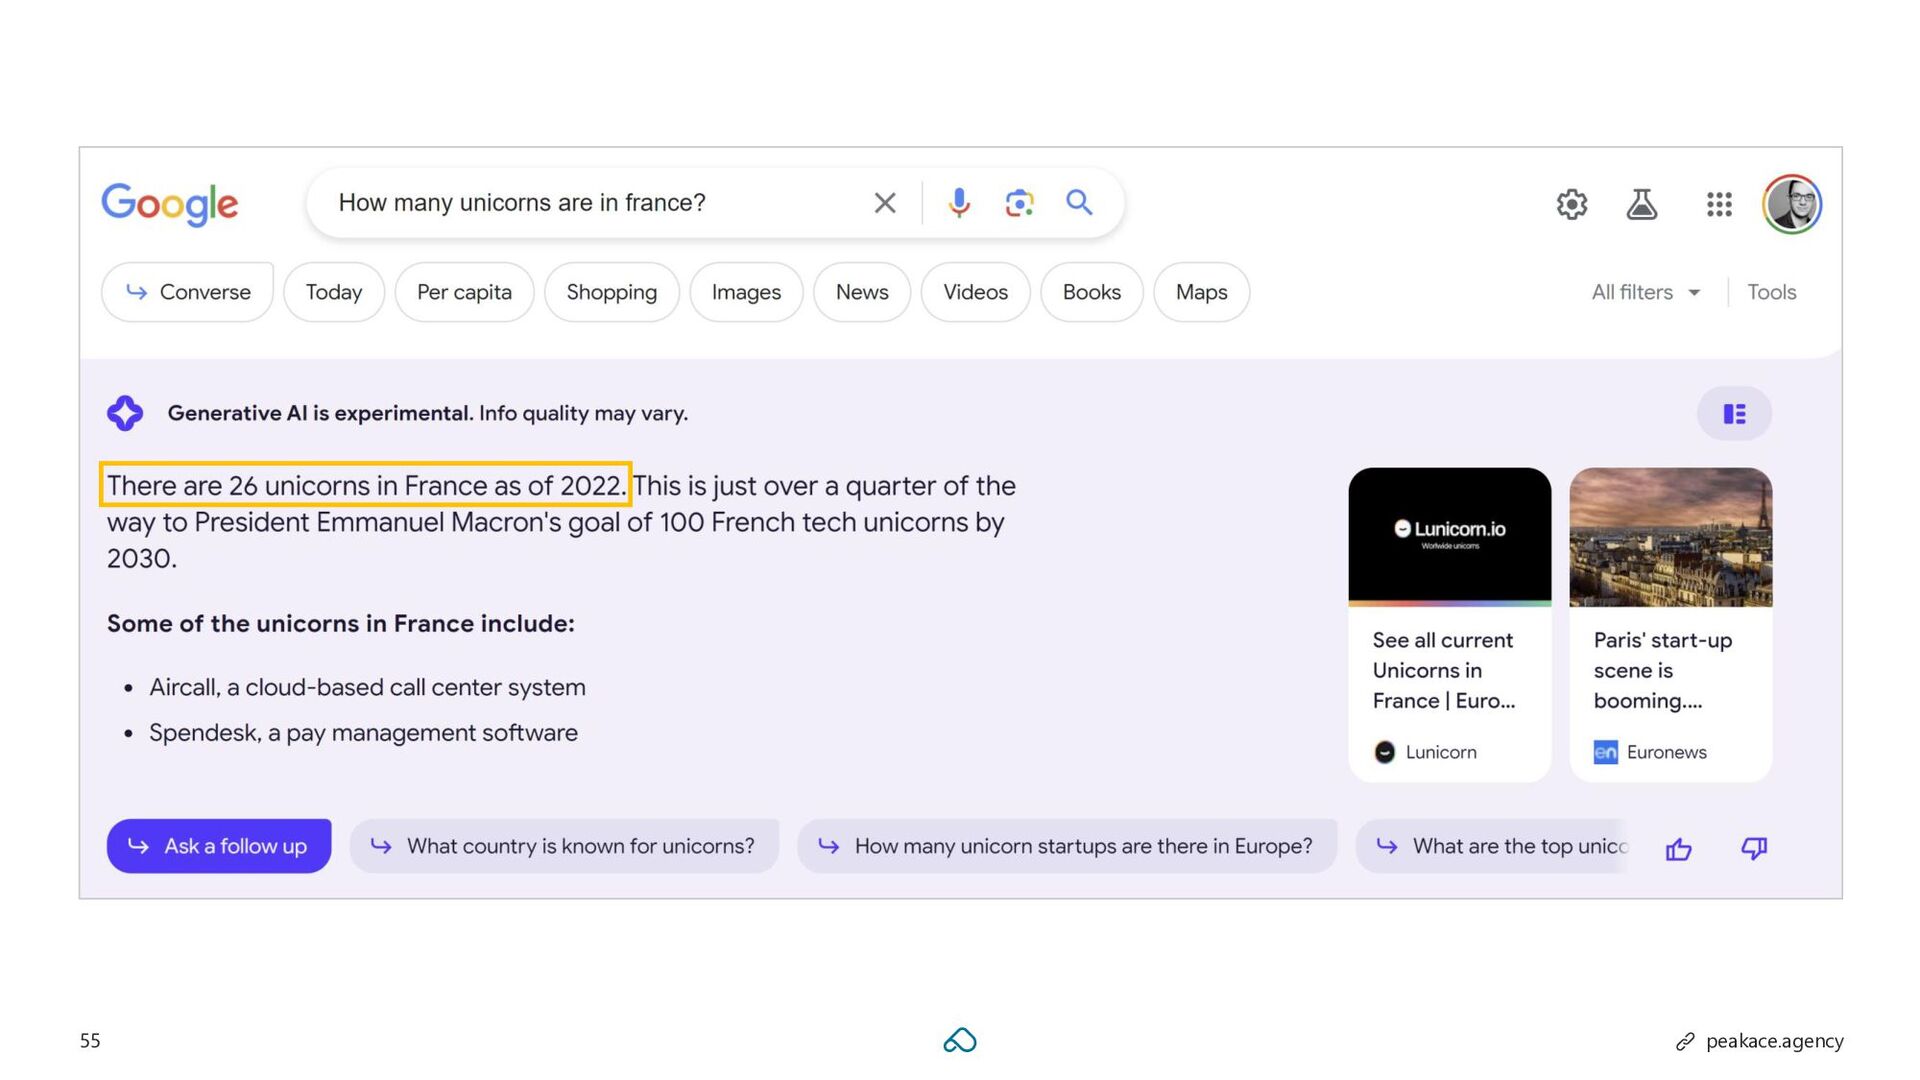
Task: Give thumbs up to AI answer
Action: pyautogui.click(x=1678, y=849)
